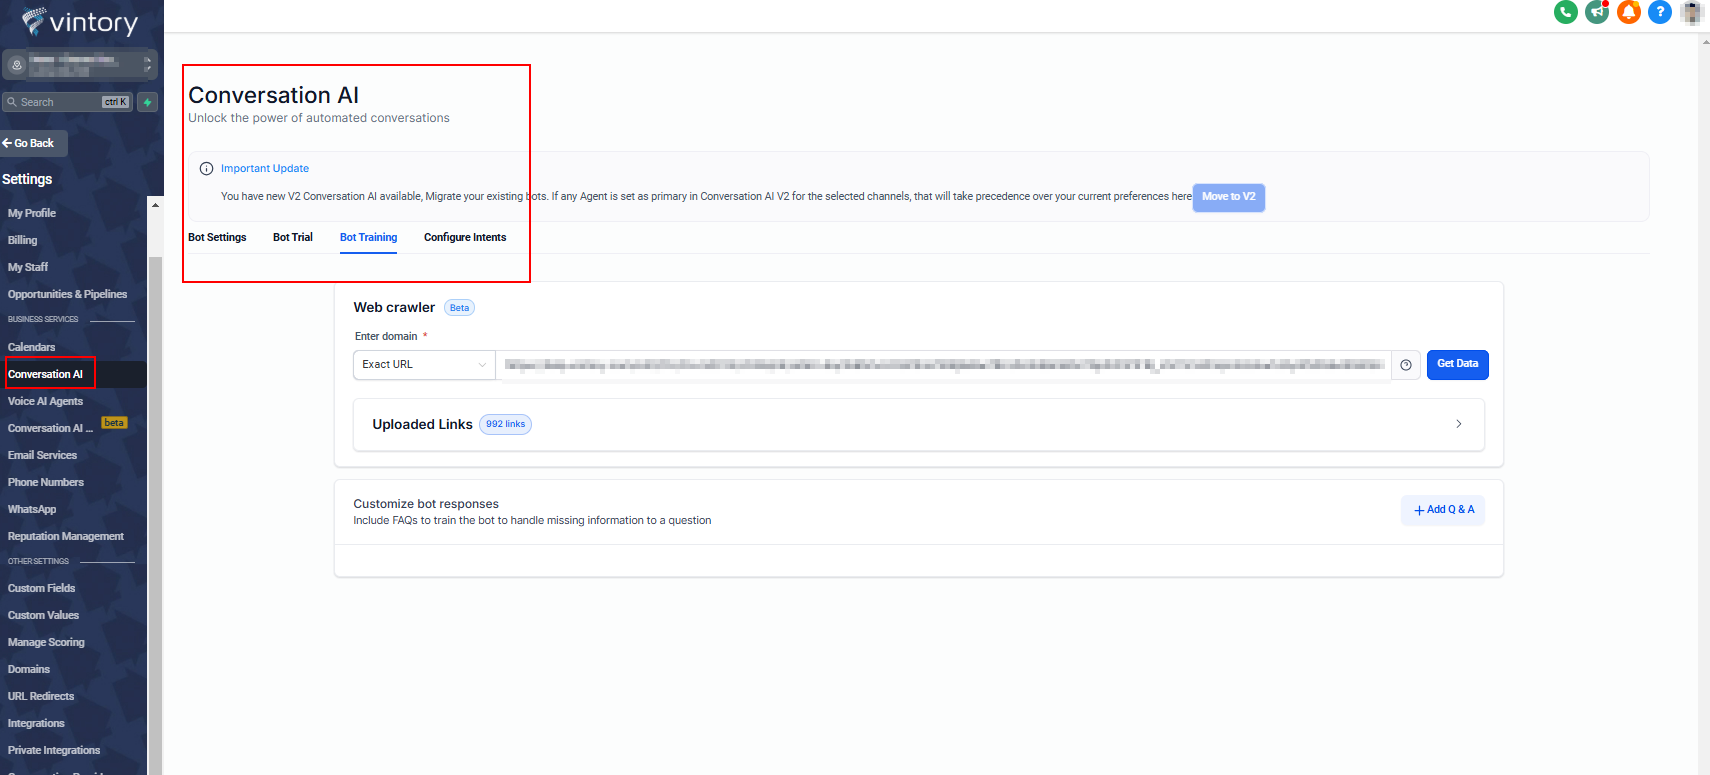Screen dimensions: 1710x775
Task: Focus the sidebar Search field
Action: point(67,102)
